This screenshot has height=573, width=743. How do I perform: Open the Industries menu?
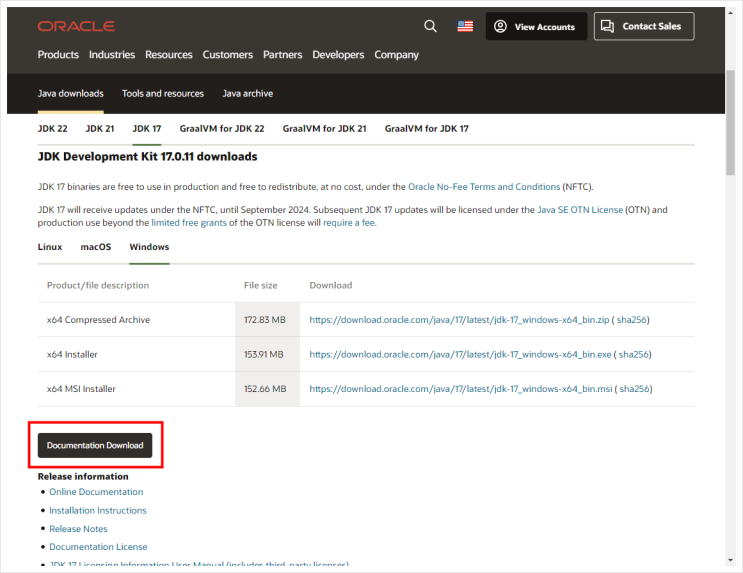112,55
